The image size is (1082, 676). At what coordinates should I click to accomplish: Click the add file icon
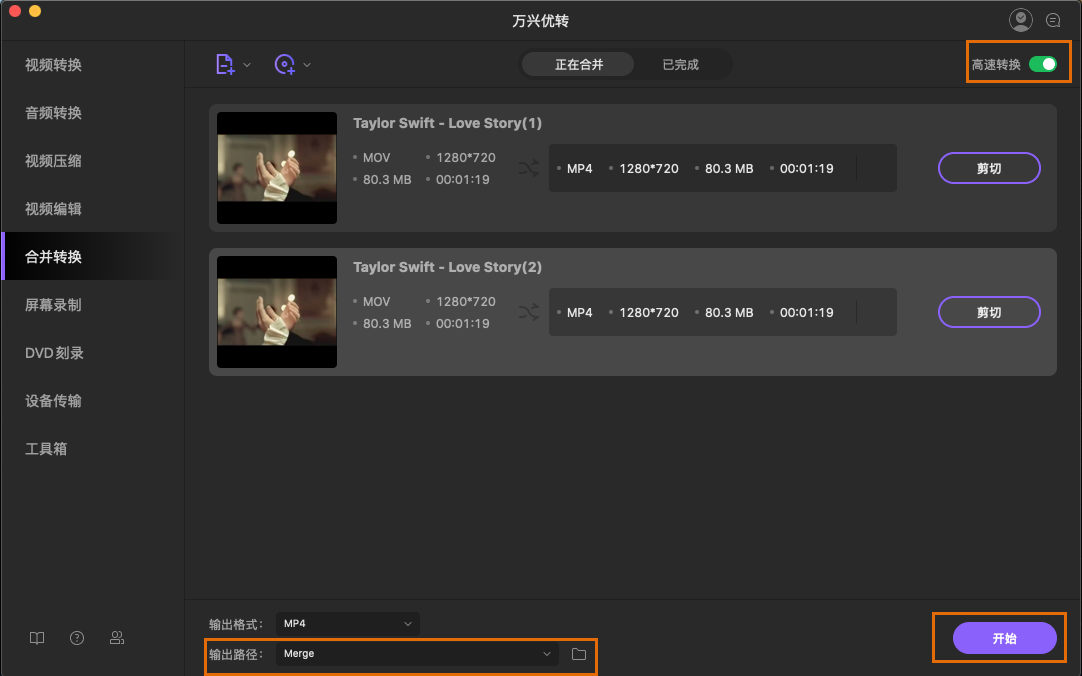click(225, 65)
